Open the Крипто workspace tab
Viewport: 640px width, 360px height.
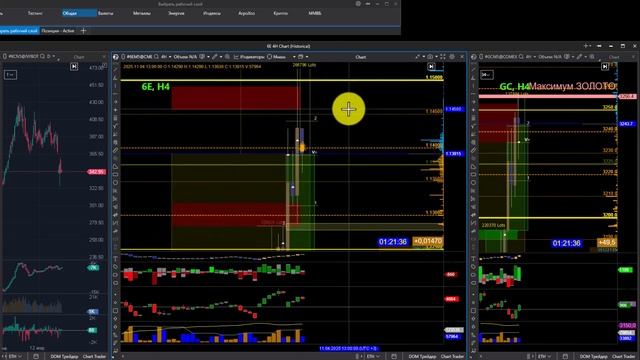point(280,13)
